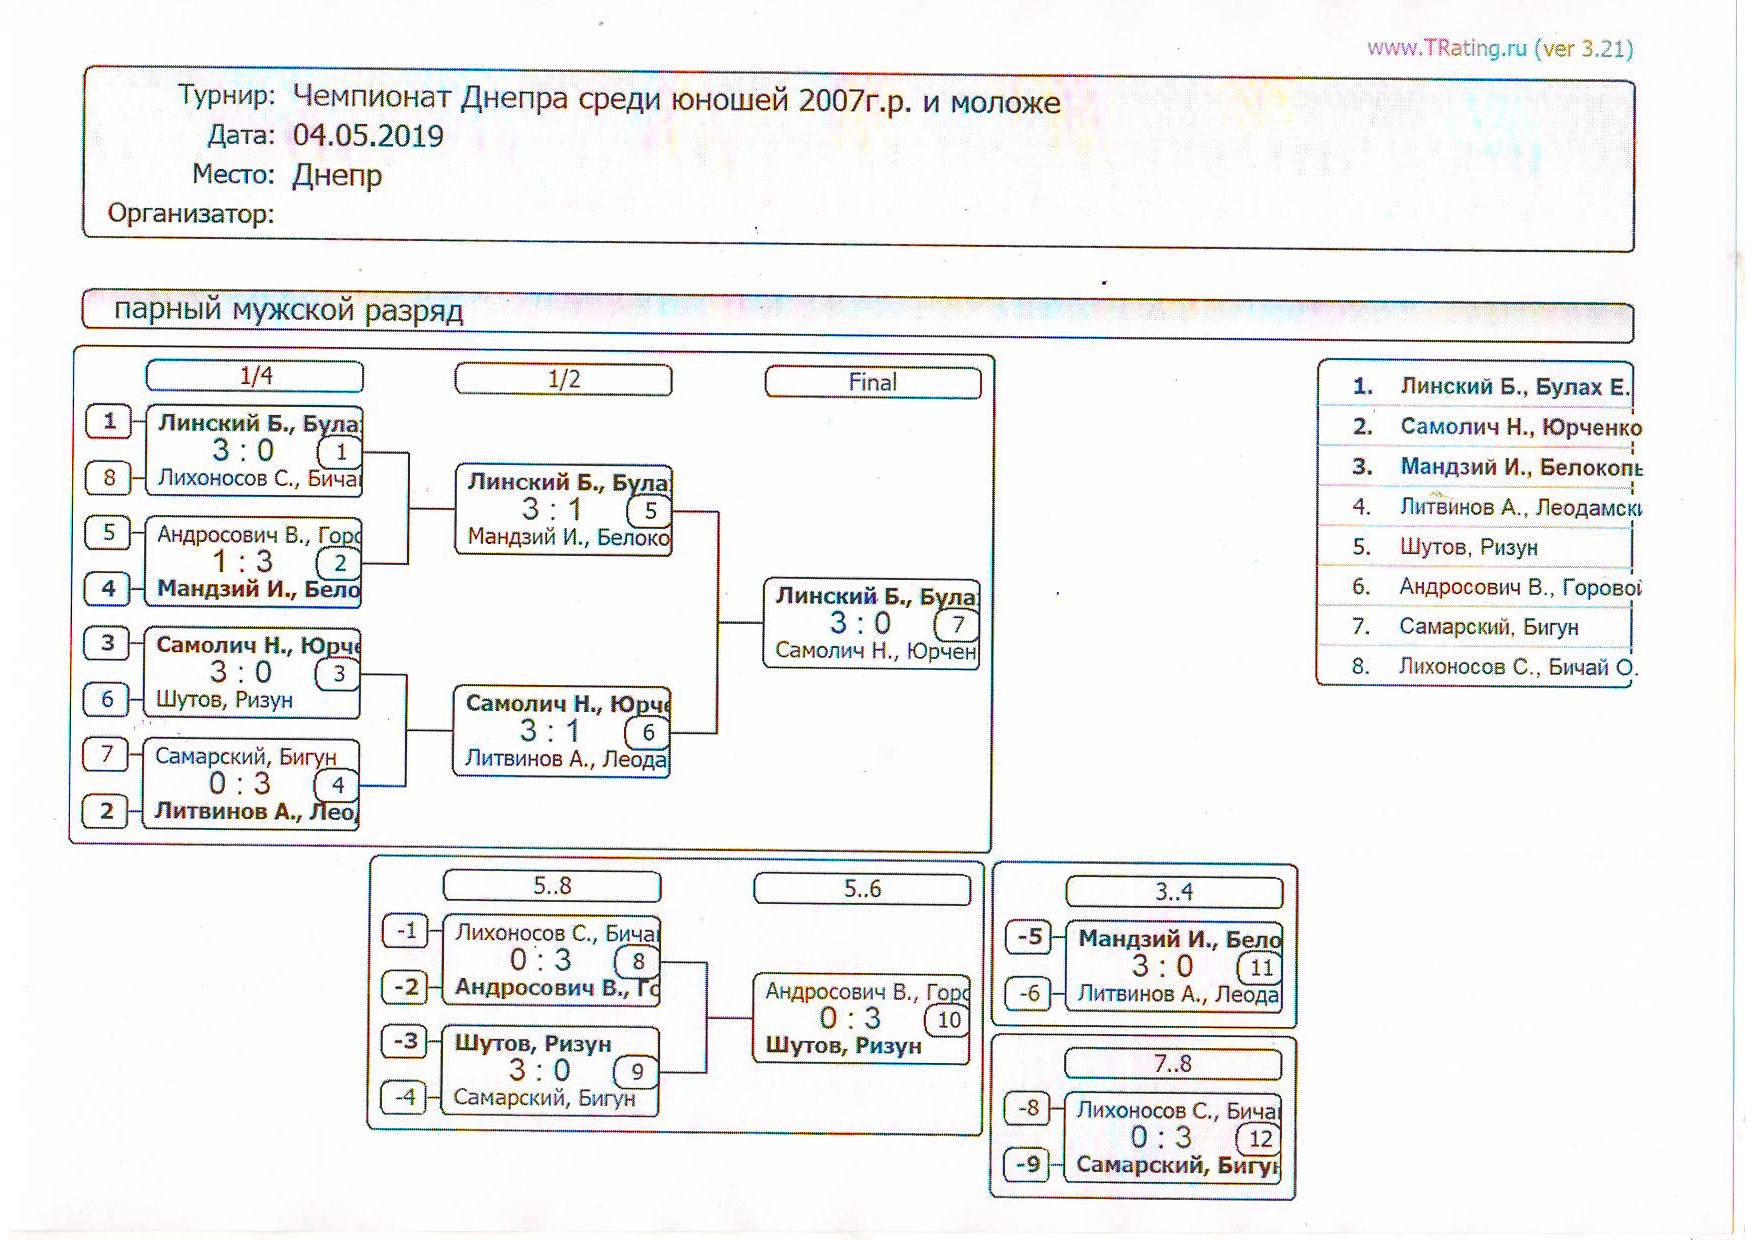Select fifth place row Шутов, Ризун
Screen dimensions: 1754x1240
(1467, 548)
